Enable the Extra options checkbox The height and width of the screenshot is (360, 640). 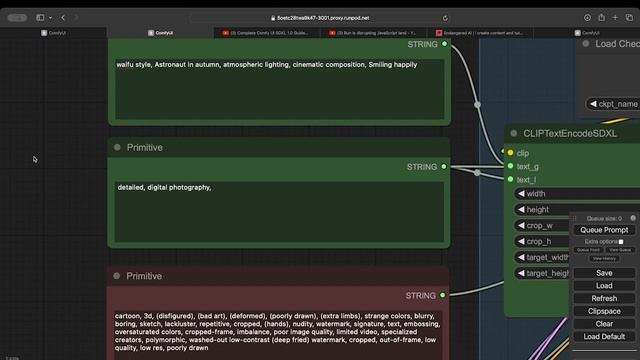(x=621, y=242)
